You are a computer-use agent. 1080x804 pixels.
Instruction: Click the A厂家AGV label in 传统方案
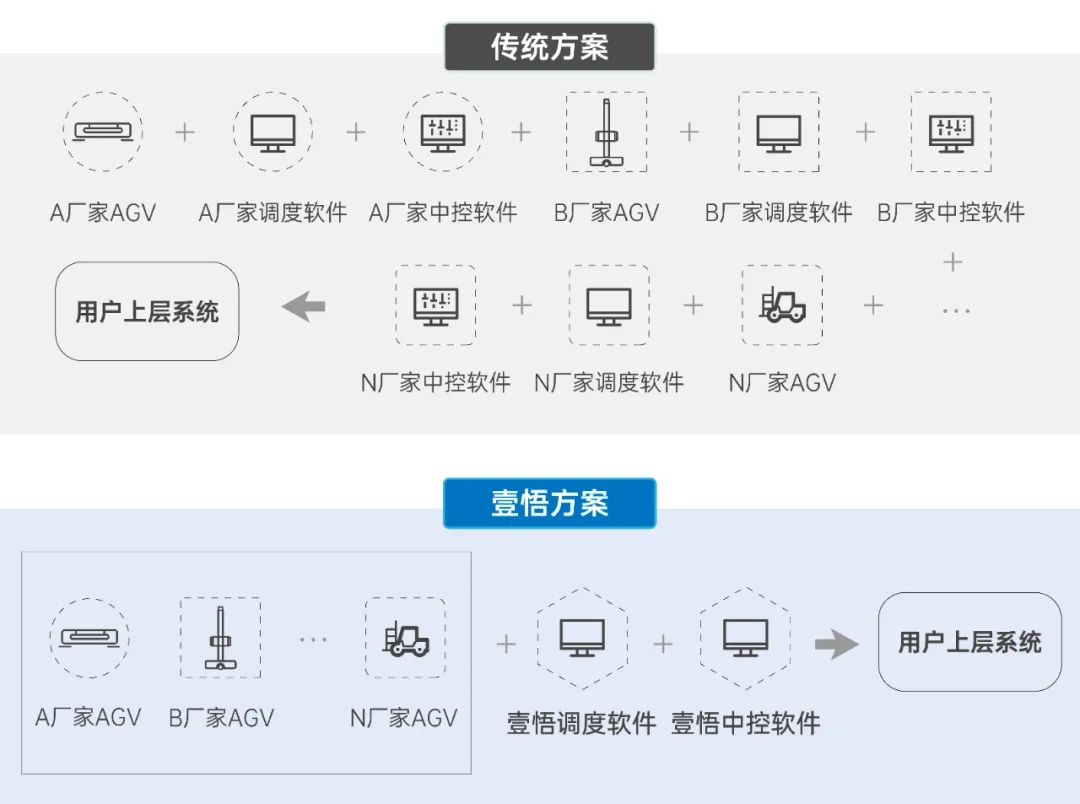click(103, 212)
